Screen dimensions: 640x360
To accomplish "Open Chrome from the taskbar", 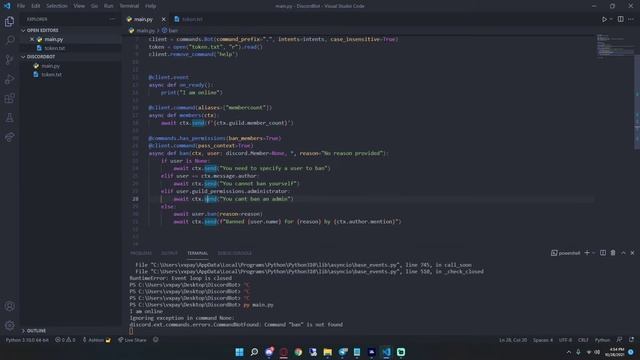I will coord(298,352).
